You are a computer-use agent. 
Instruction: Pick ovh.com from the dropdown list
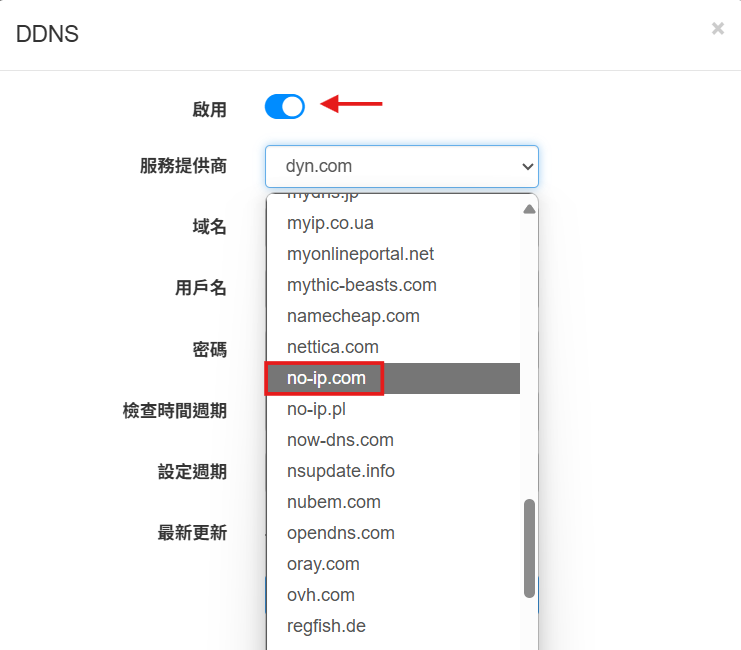pyautogui.click(x=394, y=595)
